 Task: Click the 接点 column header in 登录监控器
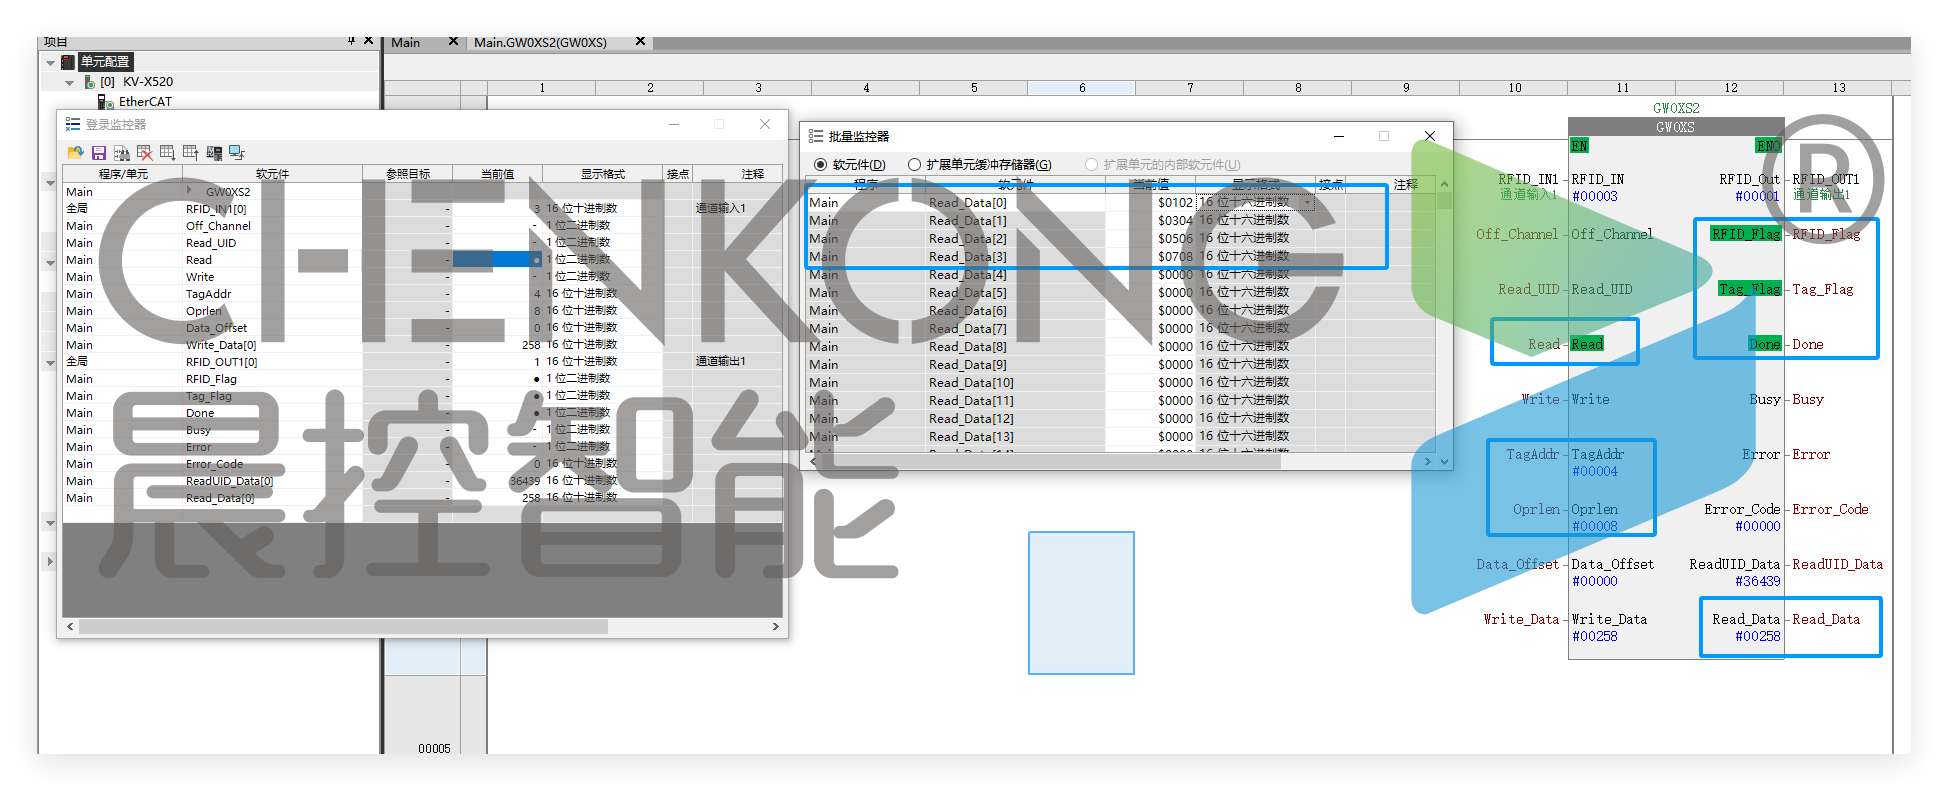[677, 174]
